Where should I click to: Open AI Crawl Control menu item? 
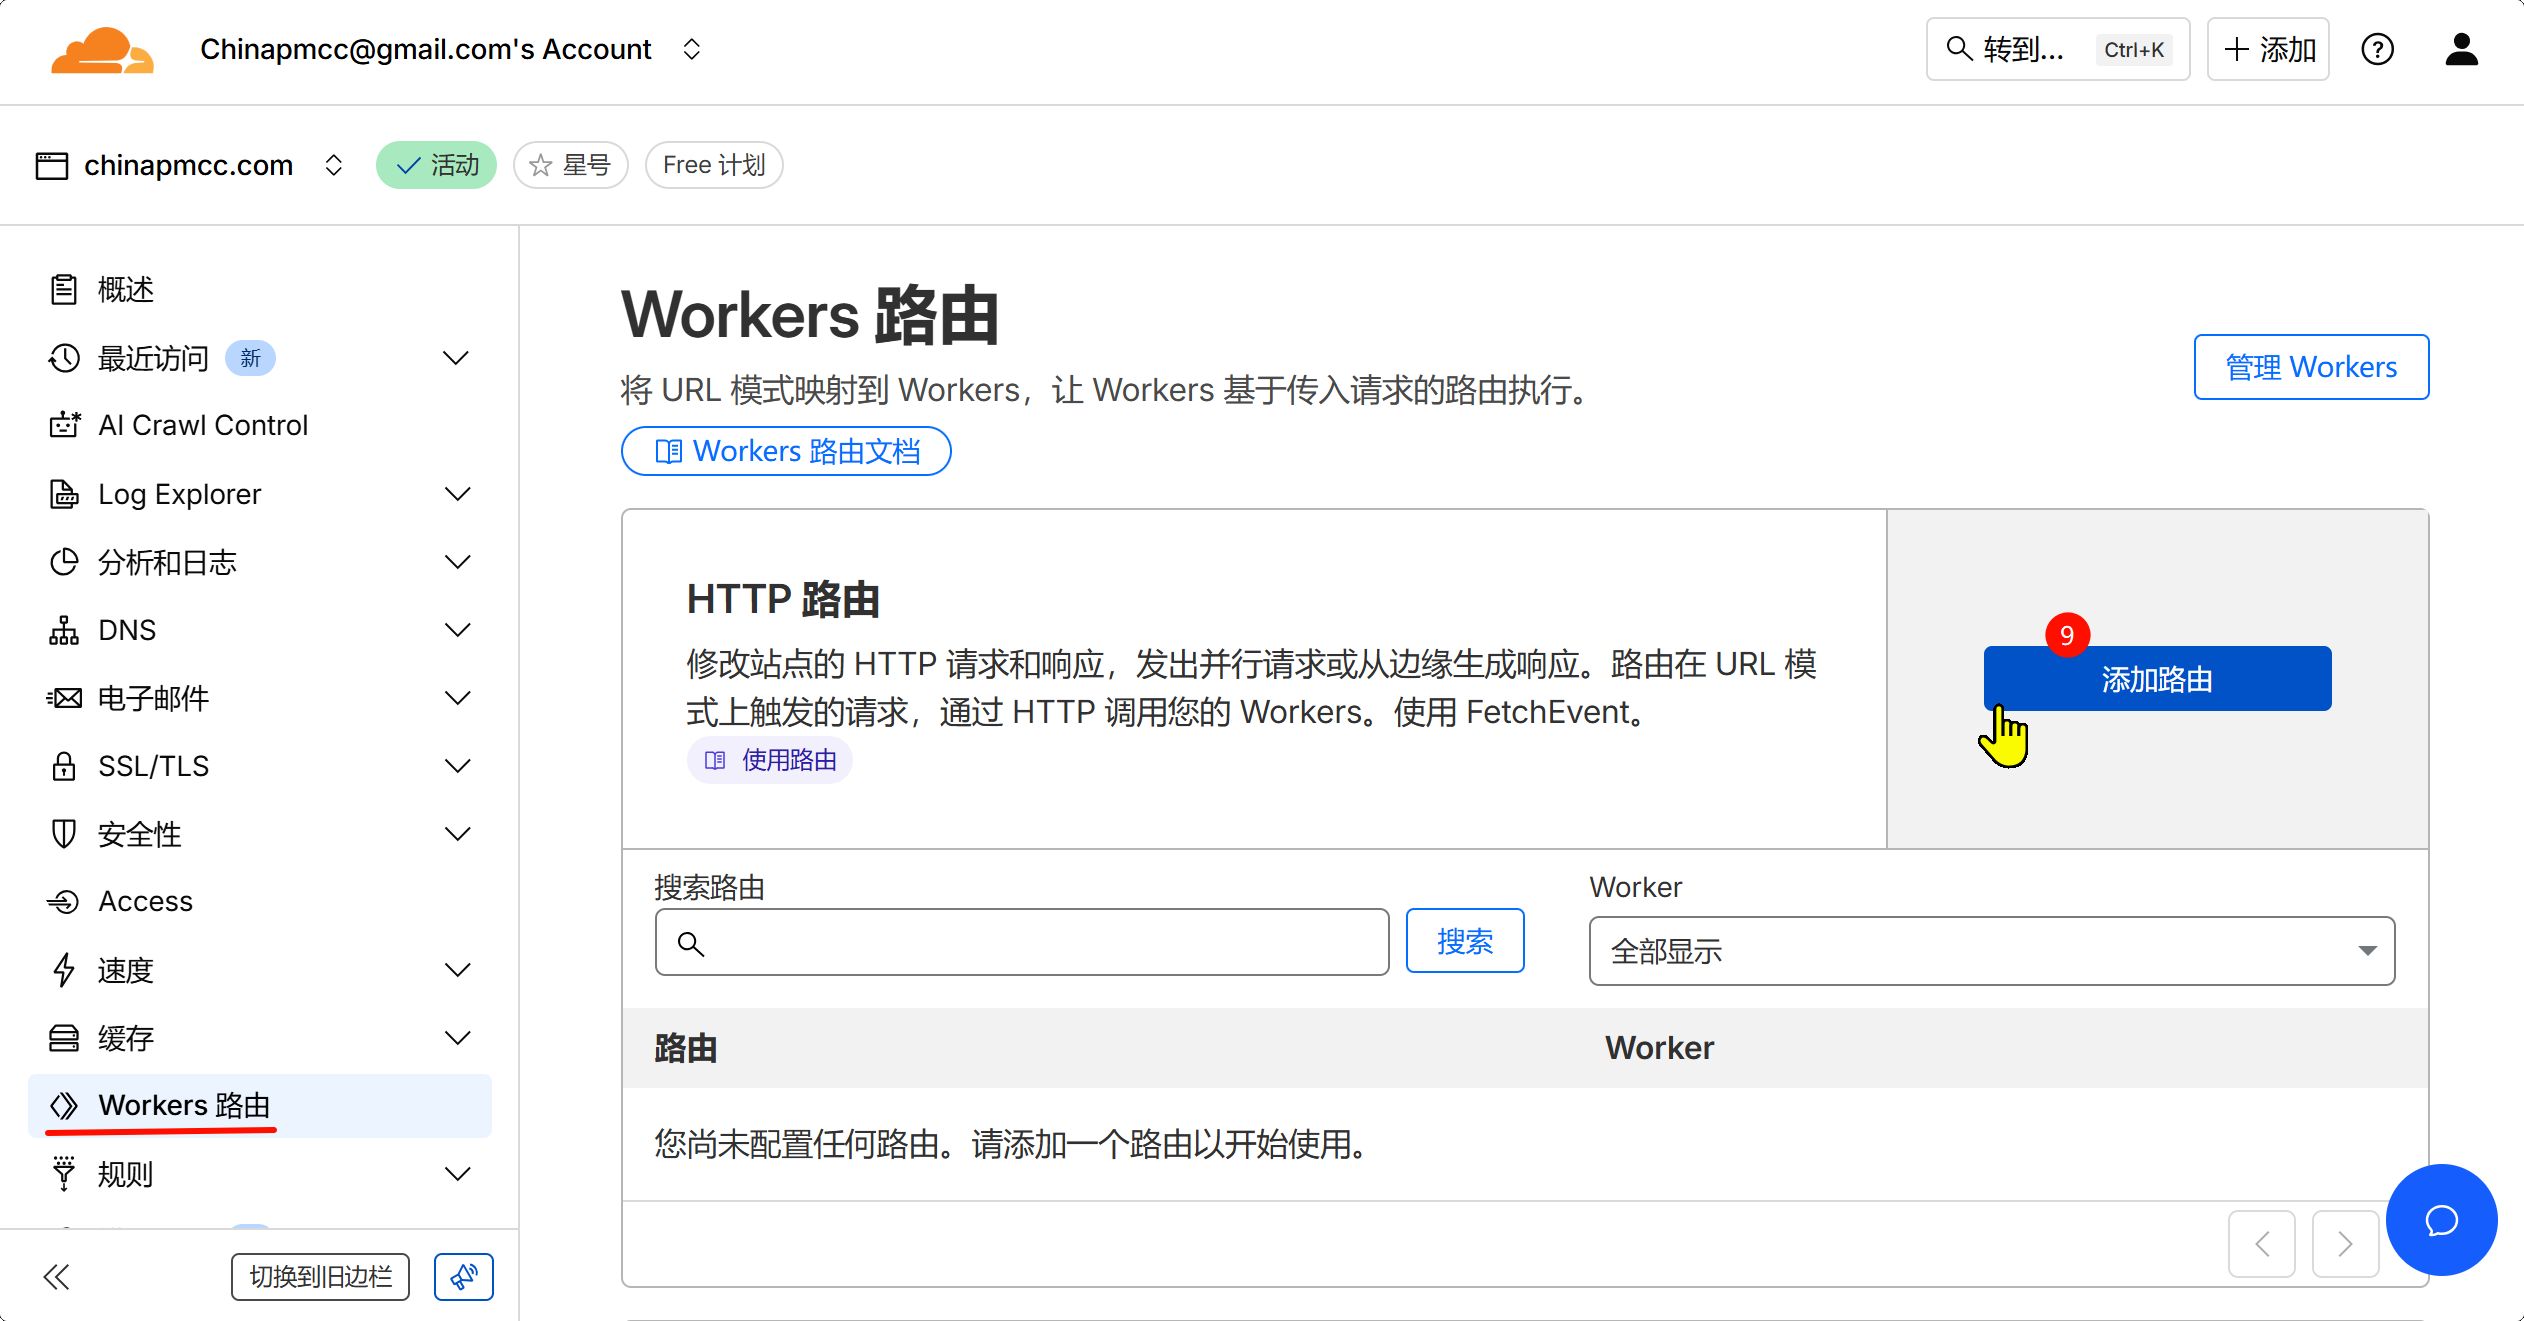coord(202,425)
